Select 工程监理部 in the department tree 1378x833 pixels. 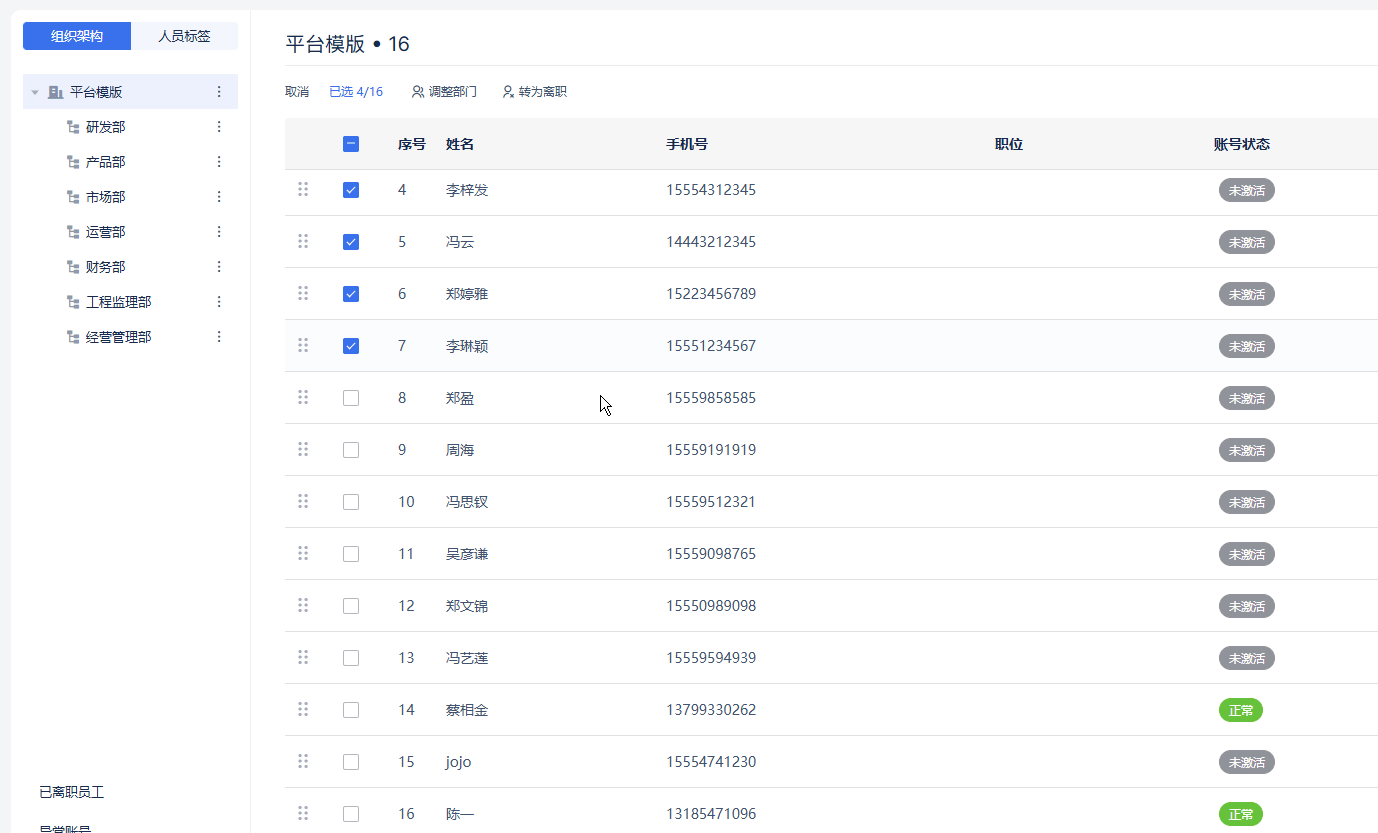[x=118, y=302]
